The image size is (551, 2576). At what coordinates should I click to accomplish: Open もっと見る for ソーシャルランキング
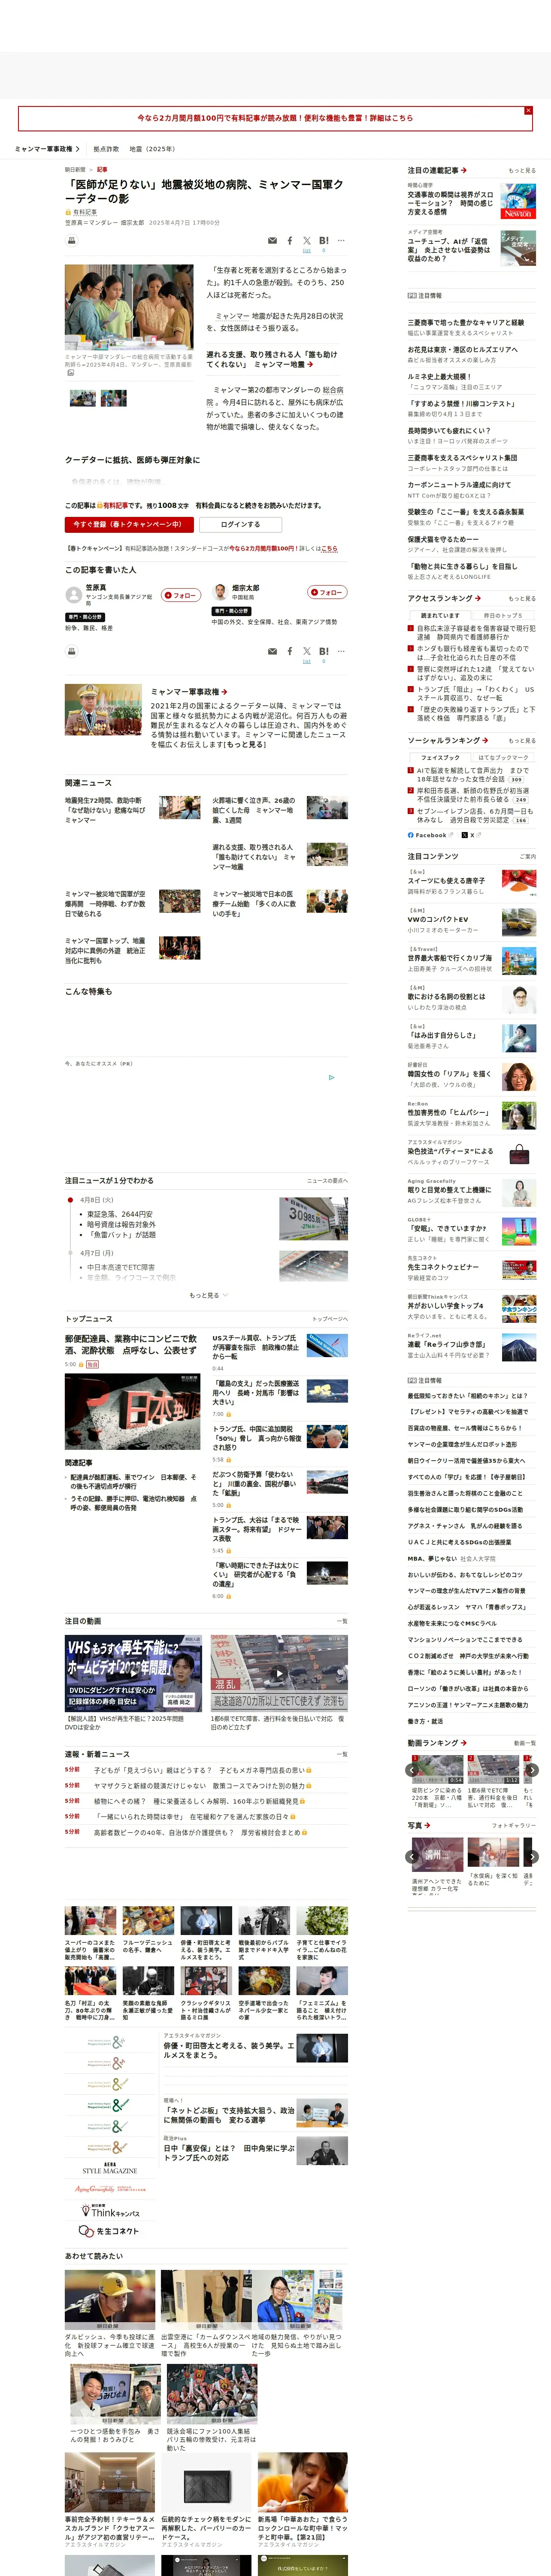522,741
